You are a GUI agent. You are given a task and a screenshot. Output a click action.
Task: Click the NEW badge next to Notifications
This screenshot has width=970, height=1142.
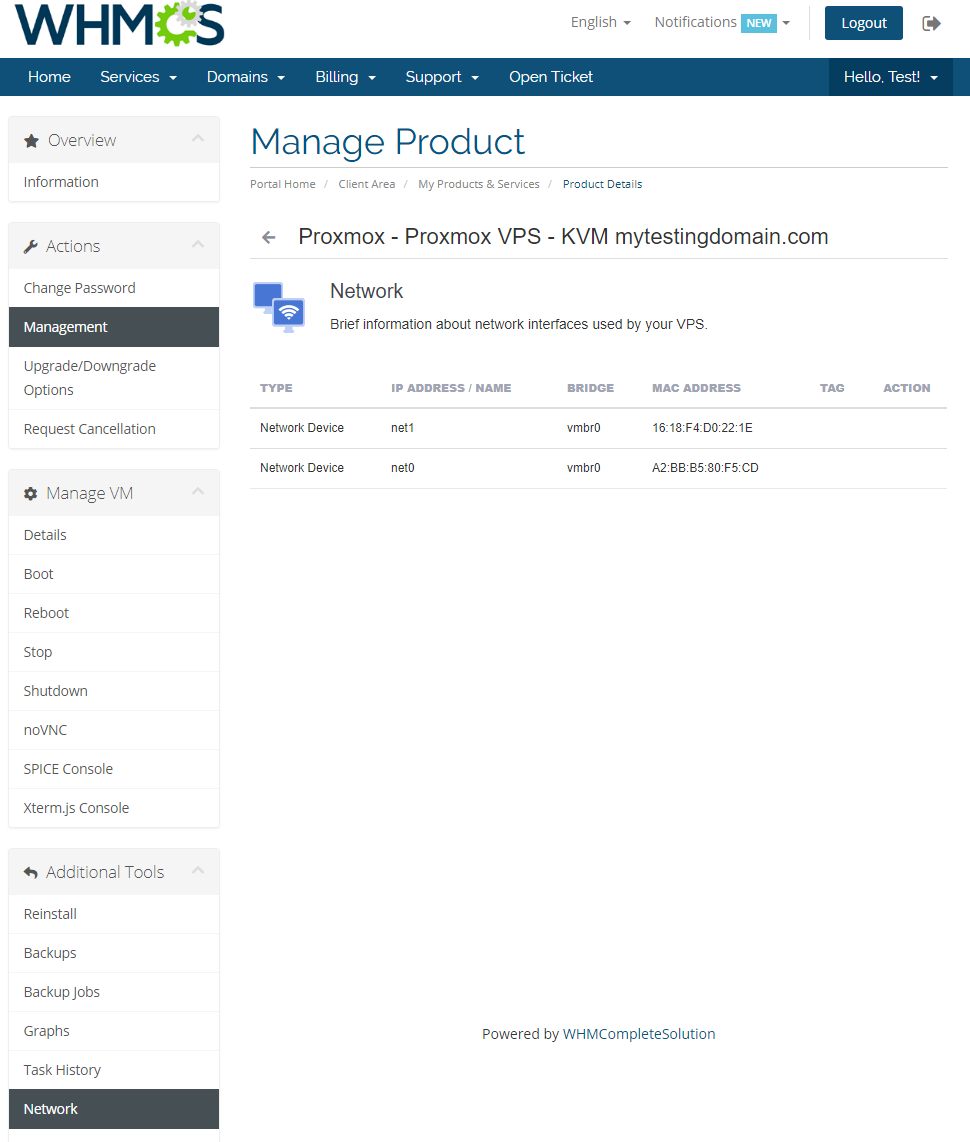click(x=758, y=23)
